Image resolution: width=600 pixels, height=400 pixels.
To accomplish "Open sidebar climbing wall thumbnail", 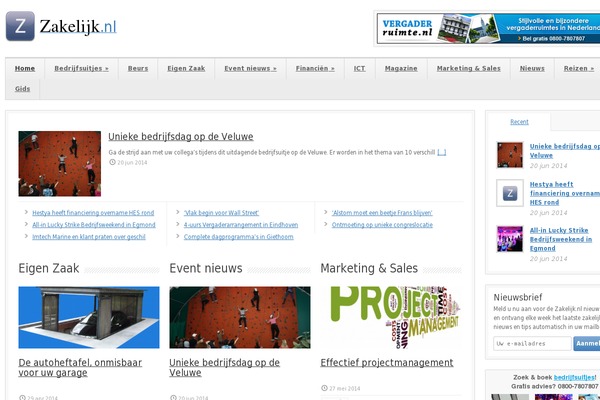I will point(510,155).
